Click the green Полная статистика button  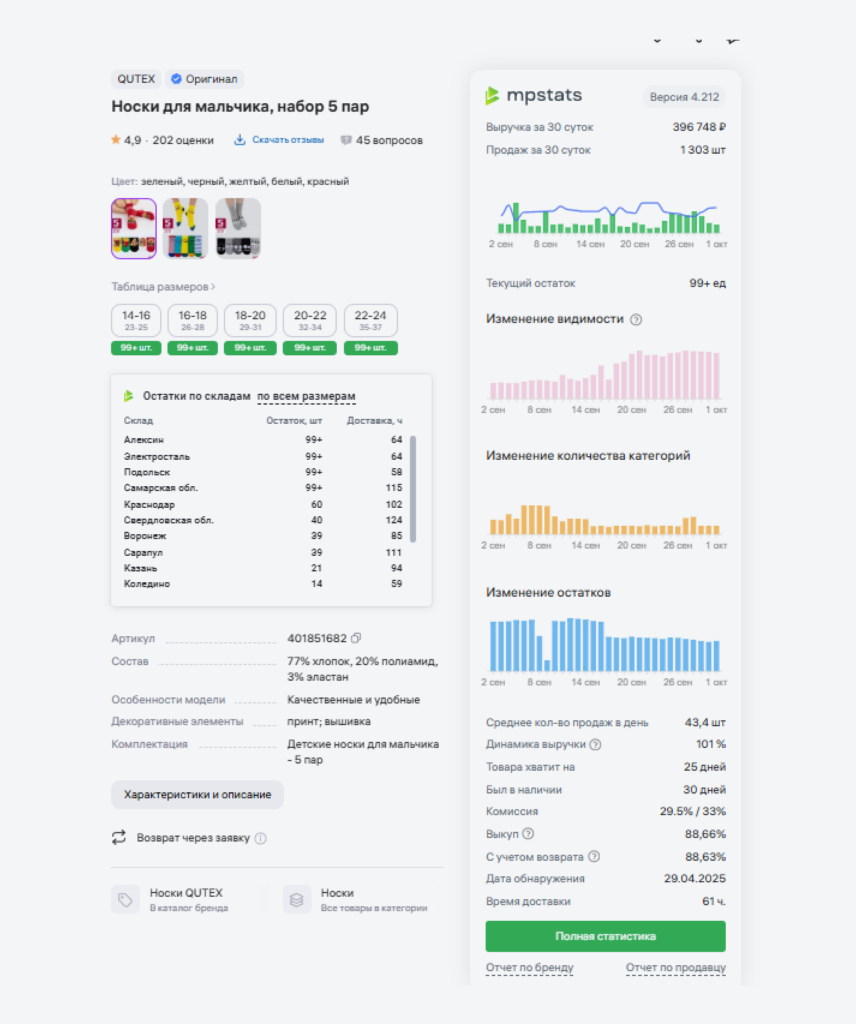click(x=605, y=936)
